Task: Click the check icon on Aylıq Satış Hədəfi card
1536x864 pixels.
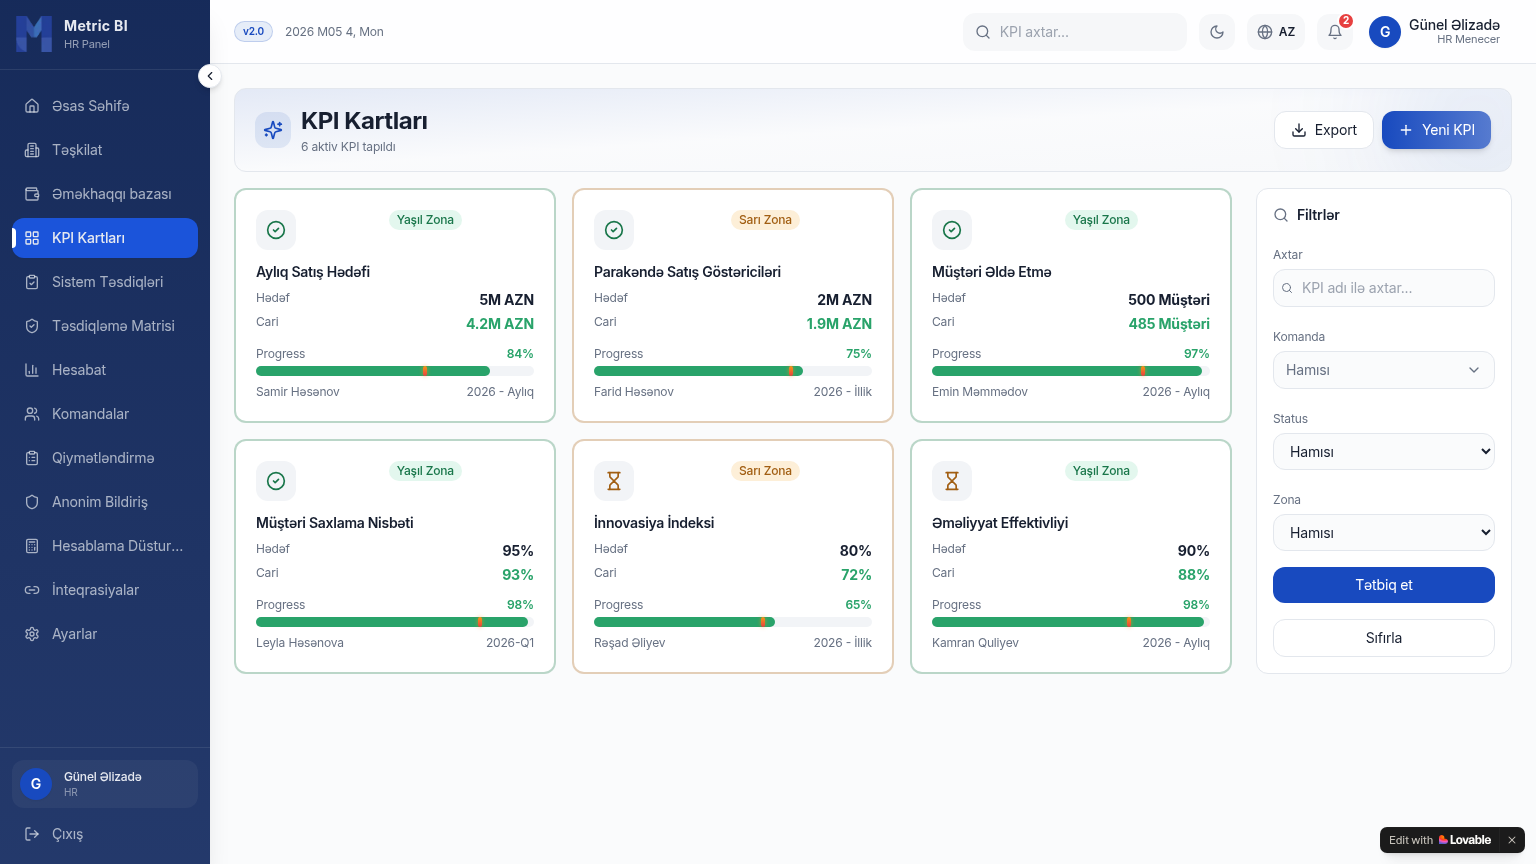Action: coord(276,230)
